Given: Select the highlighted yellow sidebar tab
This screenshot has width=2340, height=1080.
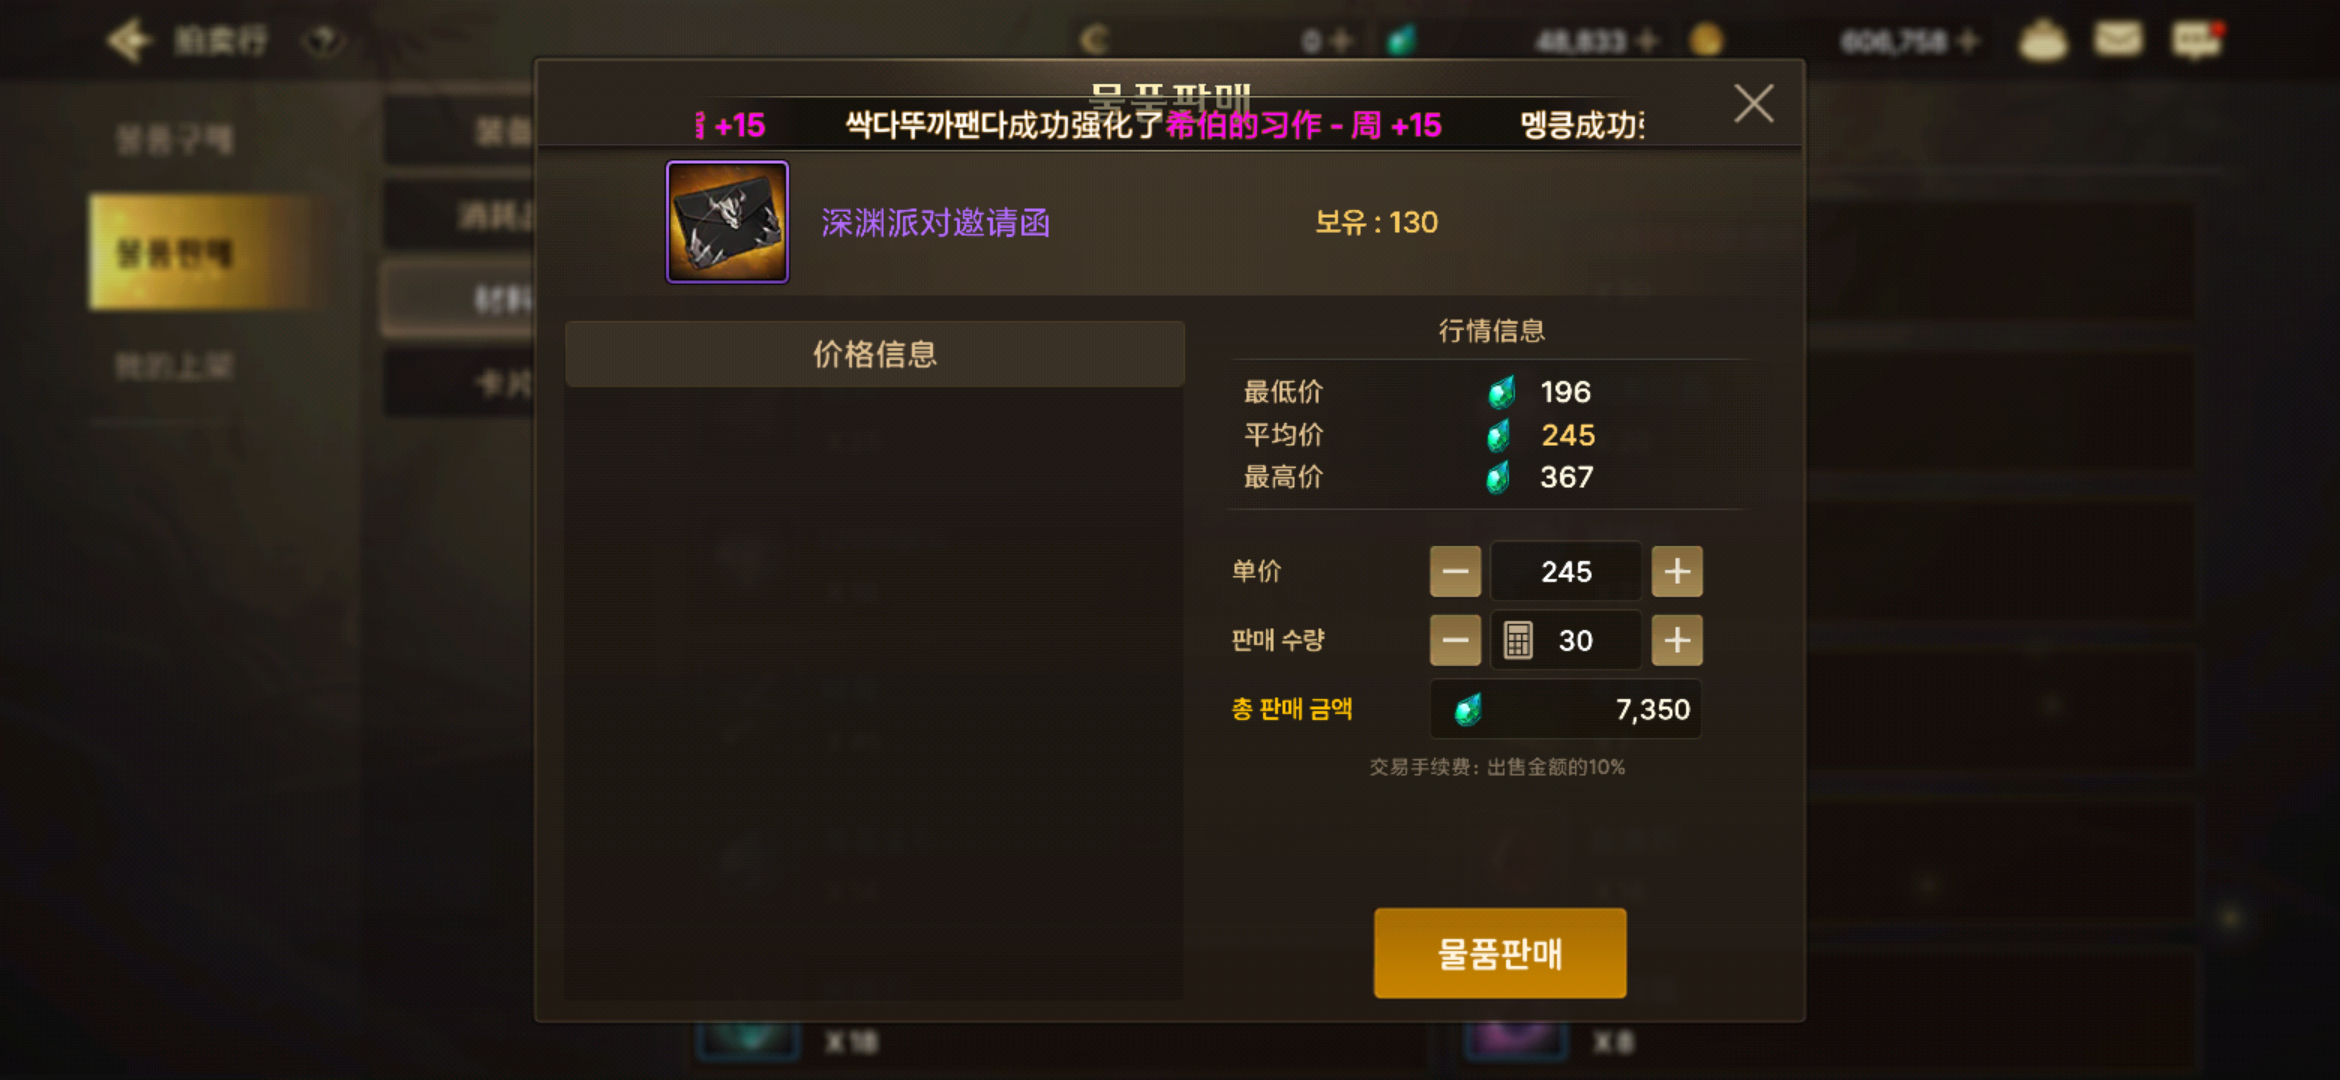Looking at the screenshot, I should coord(200,252).
